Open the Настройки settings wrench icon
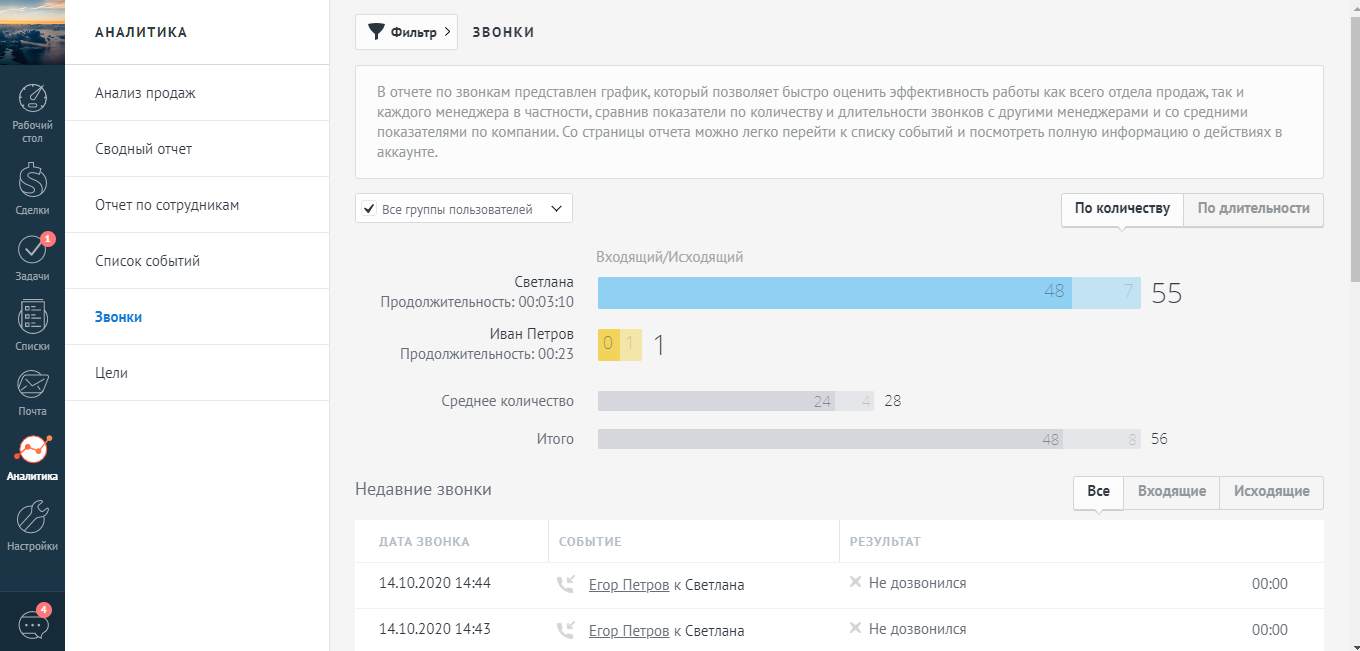The width and height of the screenshot is (1360, 651). point(32,517)
